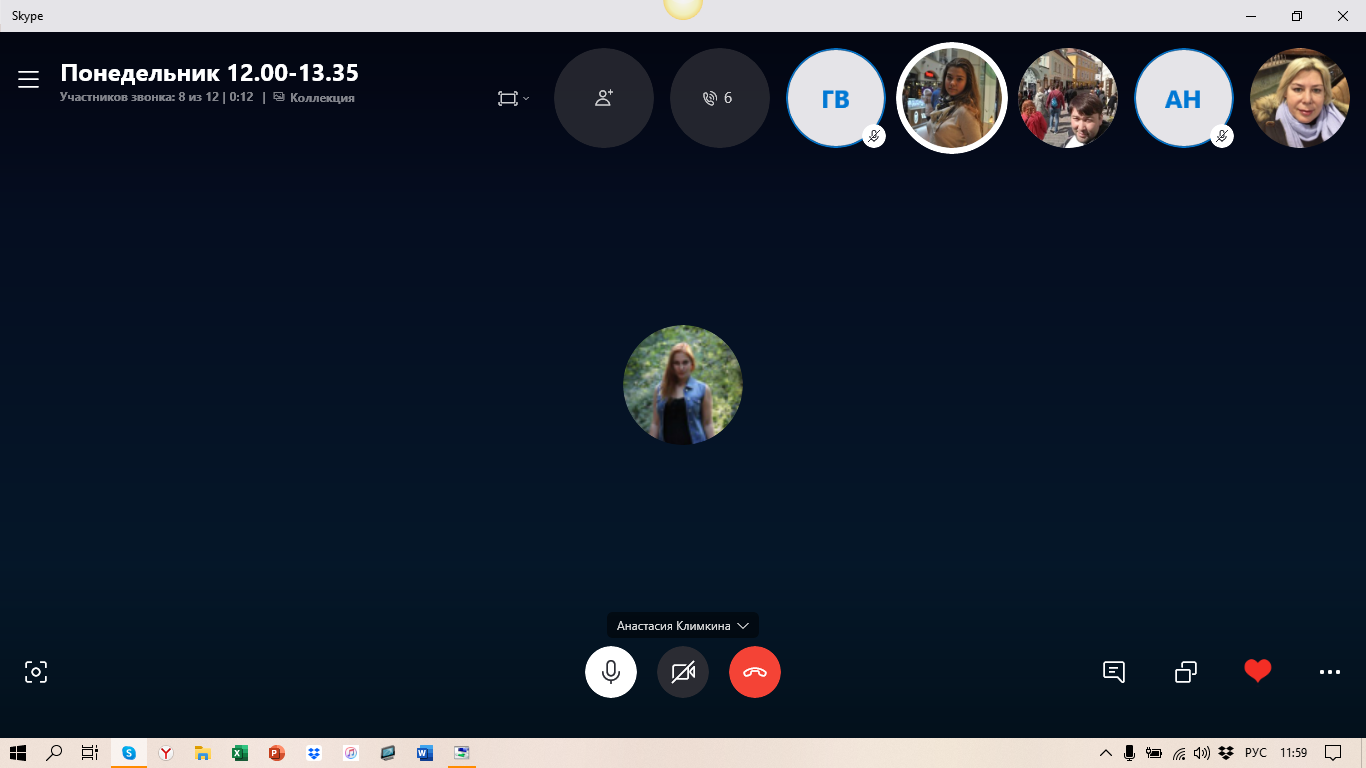This screenshot has width=1366, height=768.
Task: Select the АН participant avatar
Action: tap(1183, 98)
